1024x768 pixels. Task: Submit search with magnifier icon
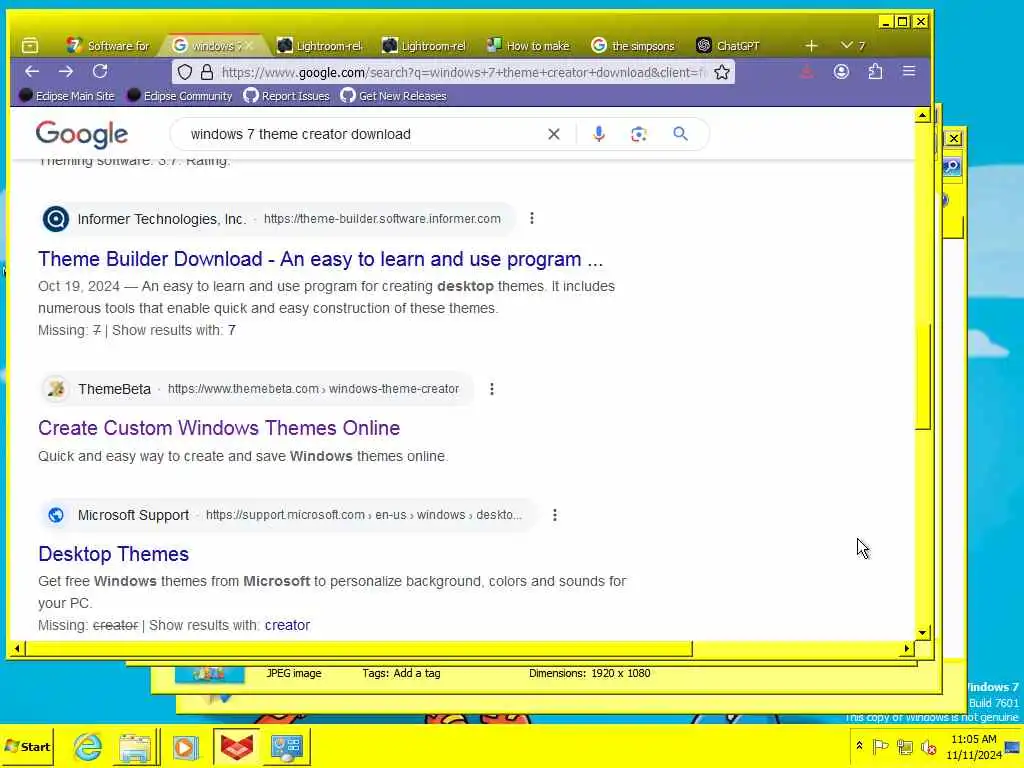(680, 134)
